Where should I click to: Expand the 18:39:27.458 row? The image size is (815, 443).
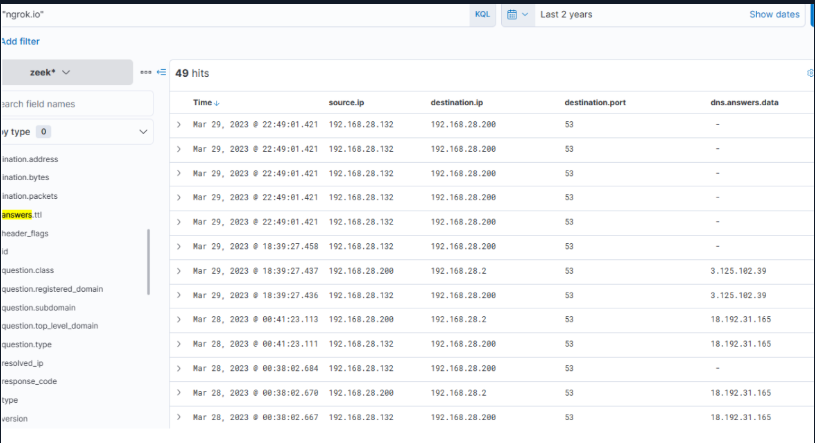pos(179,246)
